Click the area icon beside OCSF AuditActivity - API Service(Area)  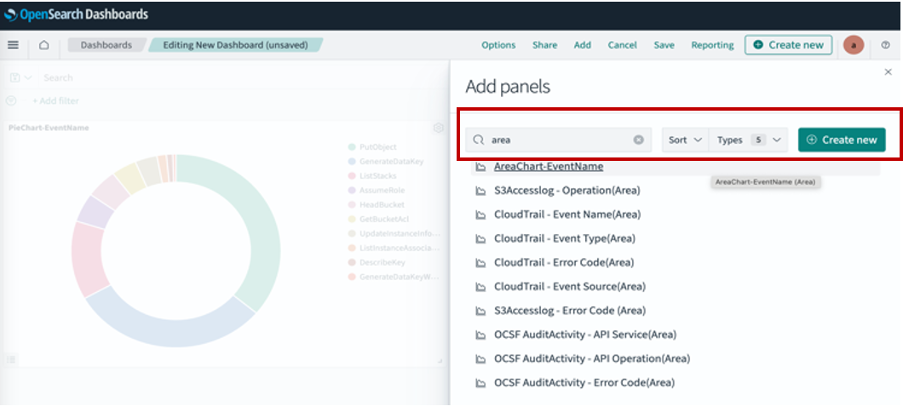480,335
